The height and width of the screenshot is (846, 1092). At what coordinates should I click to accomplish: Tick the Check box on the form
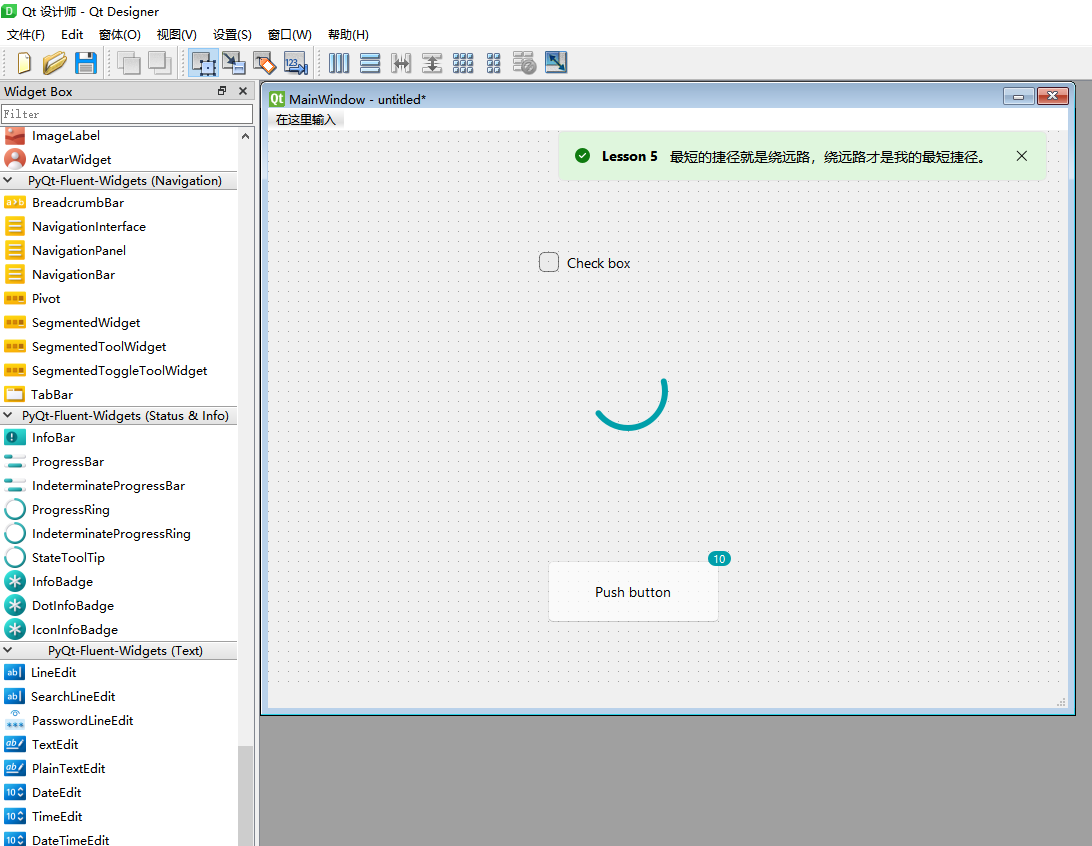coord(549,262)
